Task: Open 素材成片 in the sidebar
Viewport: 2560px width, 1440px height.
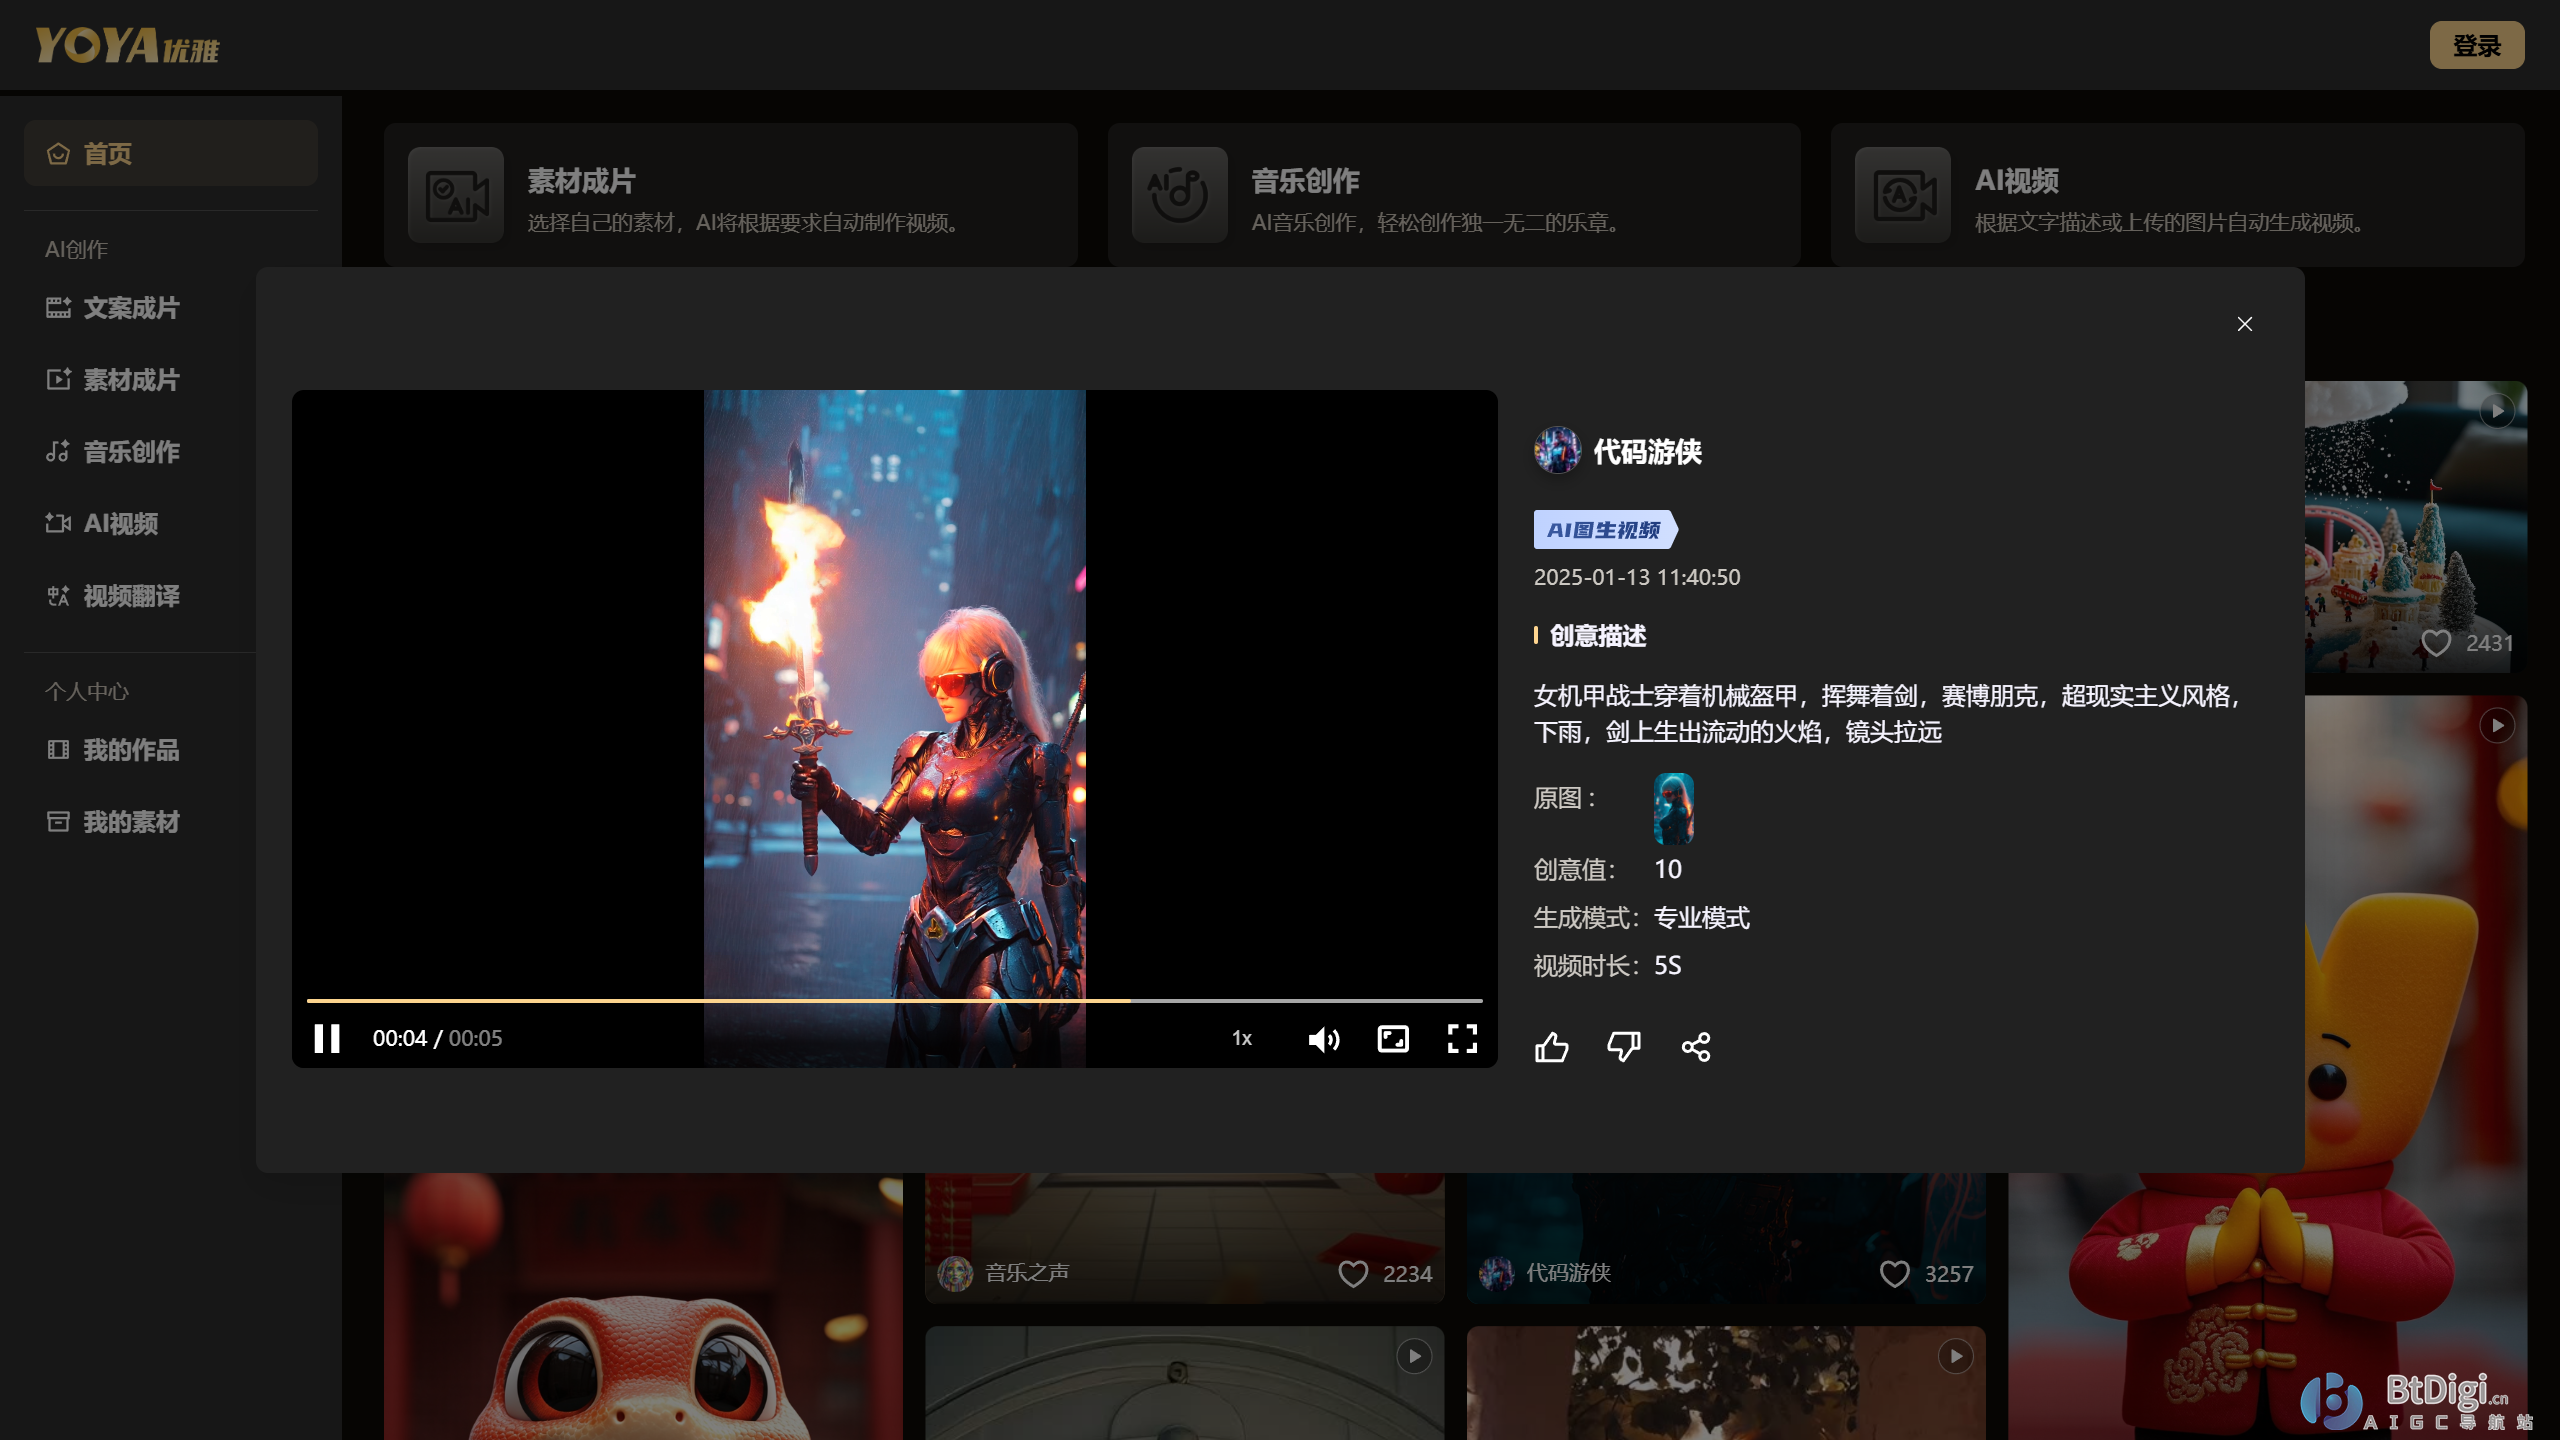Action: [113, 380]
